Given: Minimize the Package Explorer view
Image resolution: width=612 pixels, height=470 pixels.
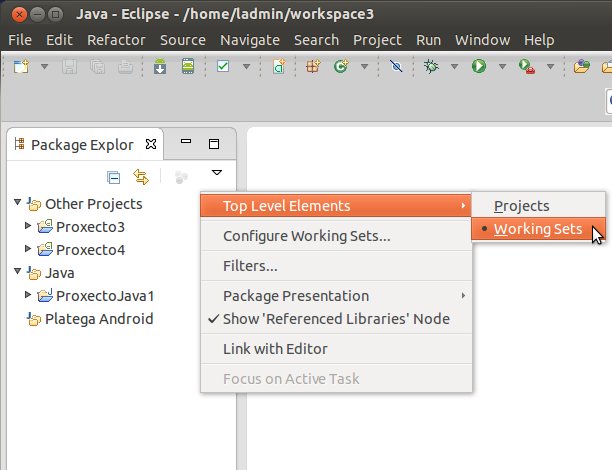Looking at the screenshot, I should tap(186, 142).
